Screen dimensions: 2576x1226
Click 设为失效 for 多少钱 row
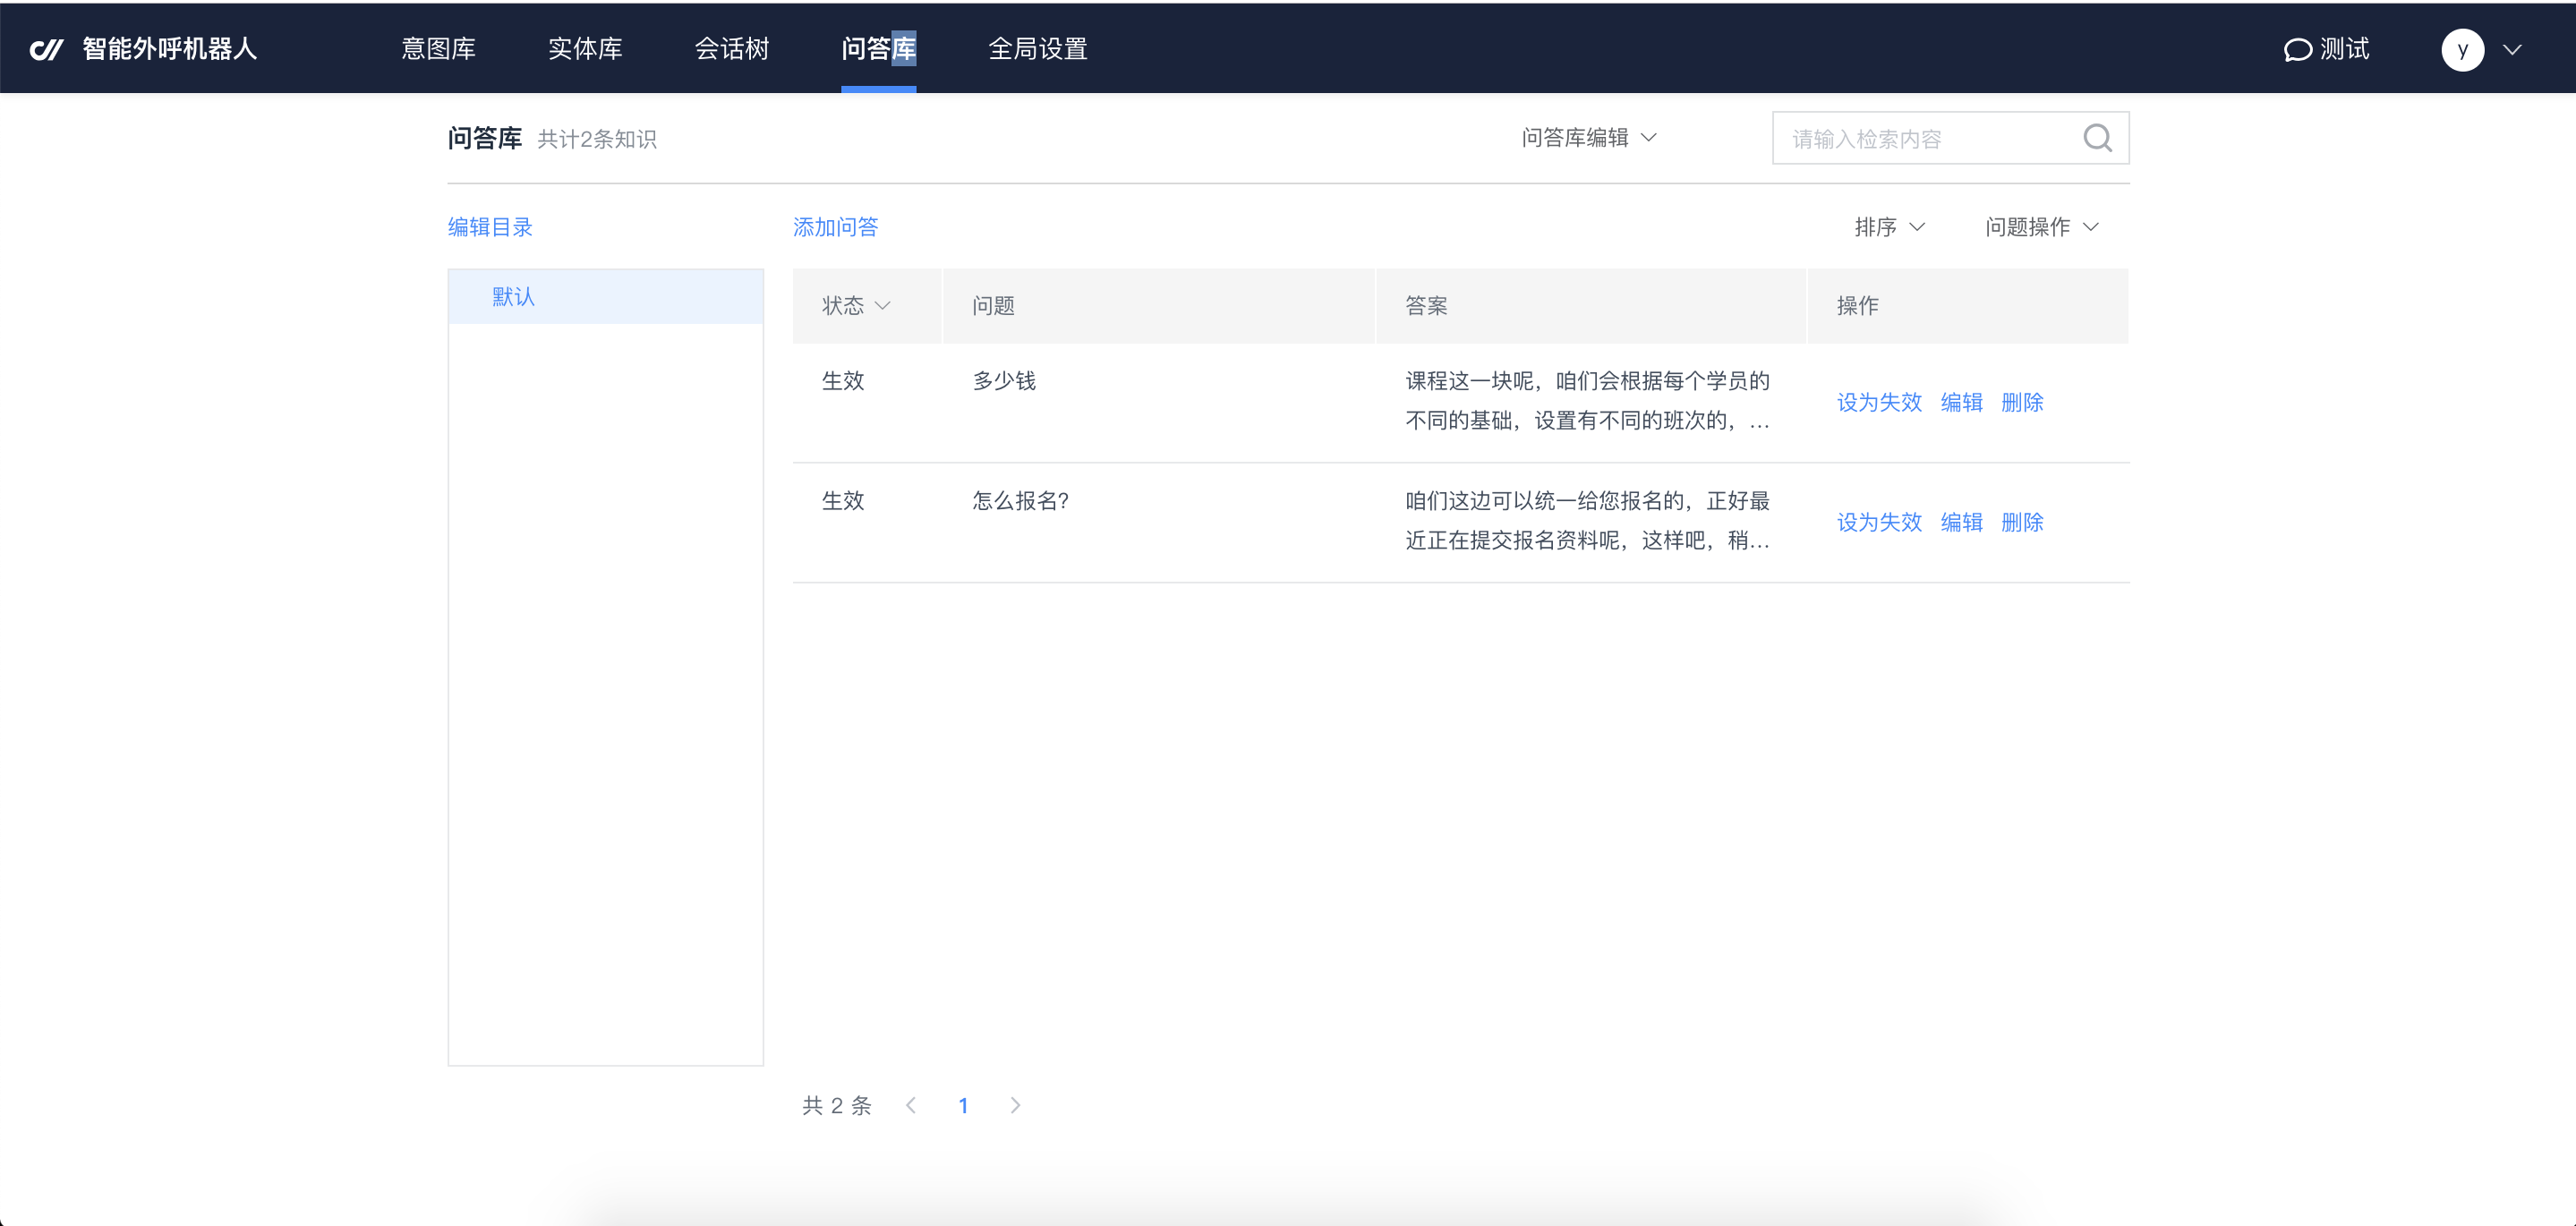click(1879, 402)
